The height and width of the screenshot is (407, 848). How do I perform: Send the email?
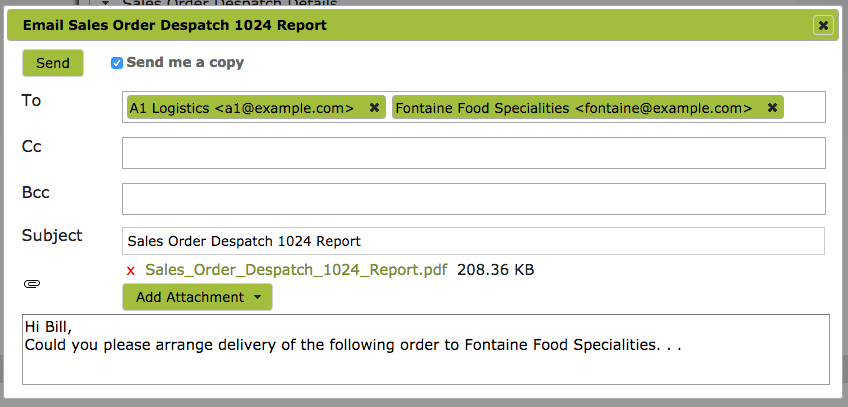click(53, 63)
